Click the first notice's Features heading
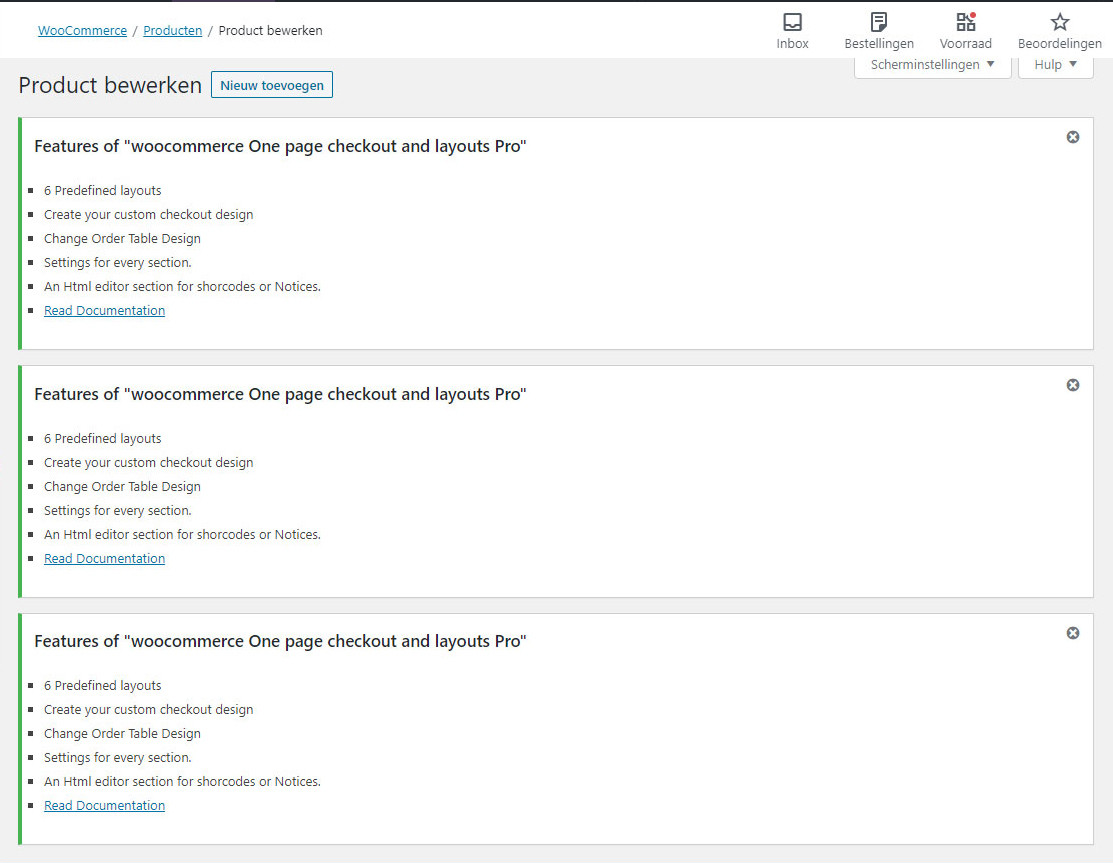This screenshot has height=863, width=1113. click(x=280, y=146)
